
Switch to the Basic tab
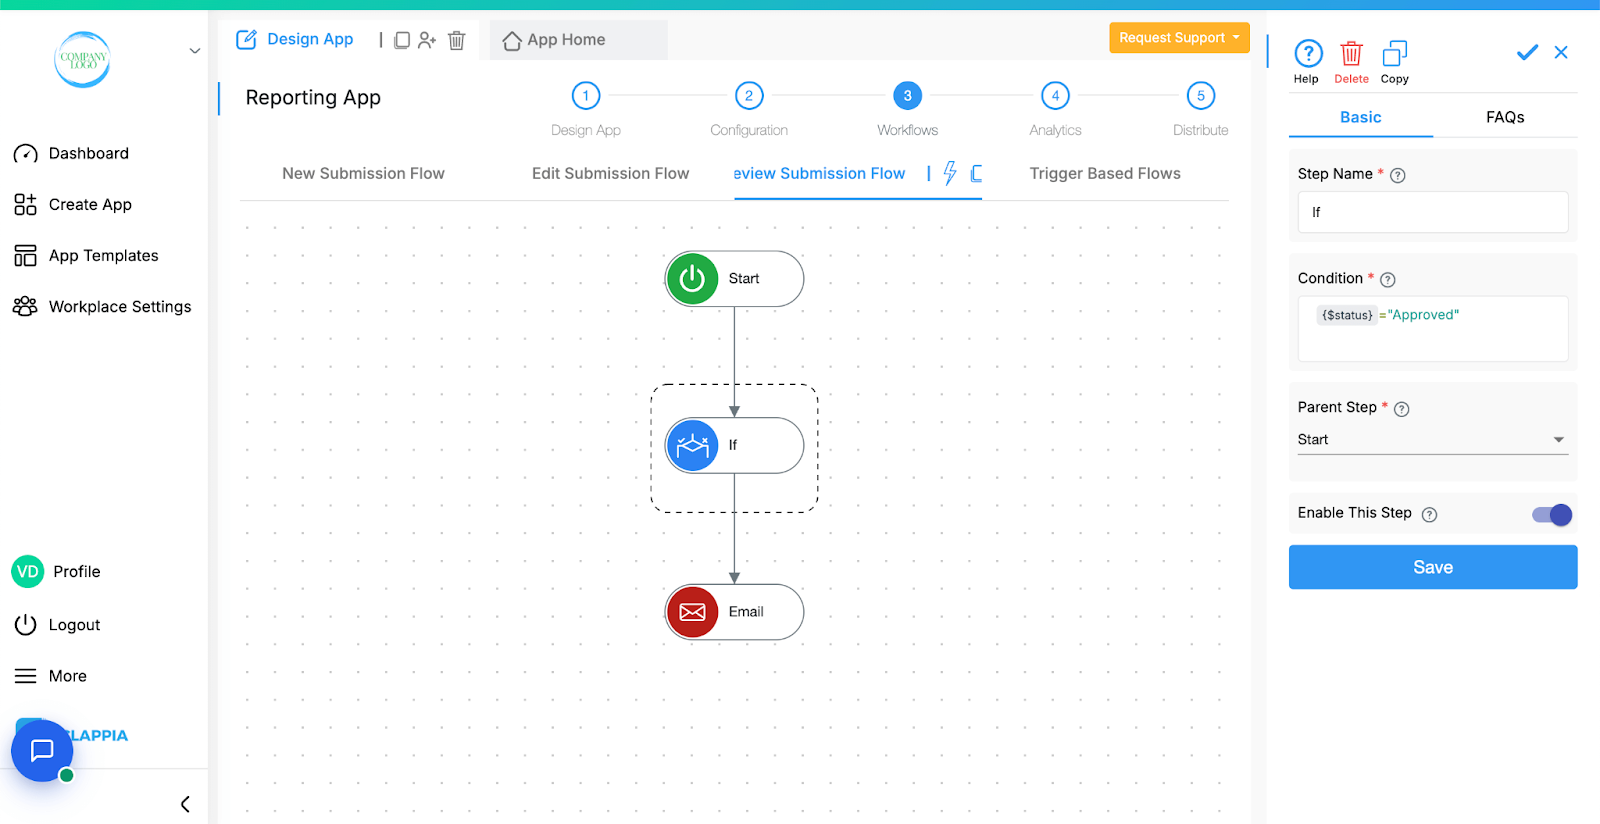[1360, 117]
